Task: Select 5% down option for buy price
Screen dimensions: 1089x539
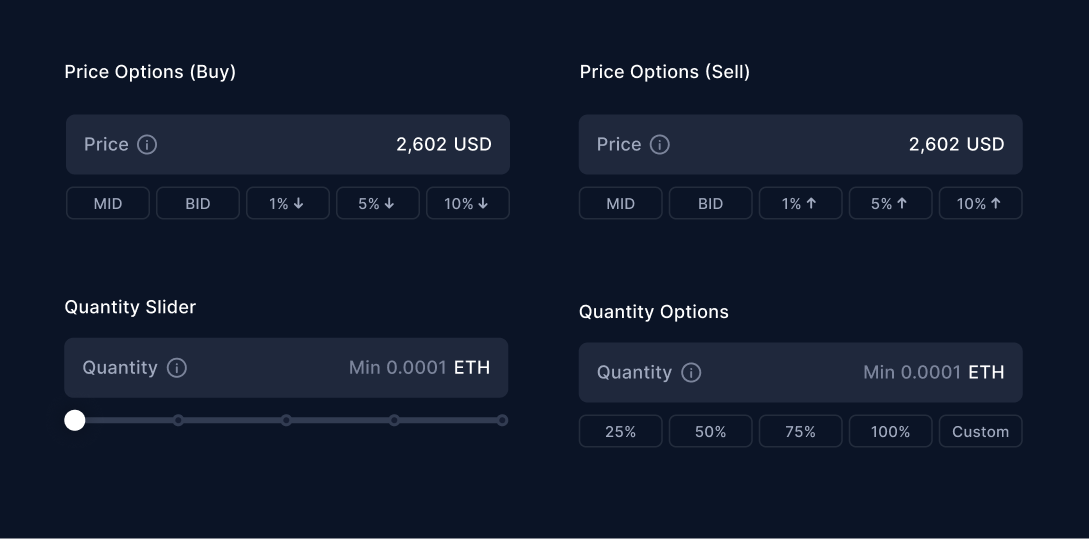Action: 377,203
